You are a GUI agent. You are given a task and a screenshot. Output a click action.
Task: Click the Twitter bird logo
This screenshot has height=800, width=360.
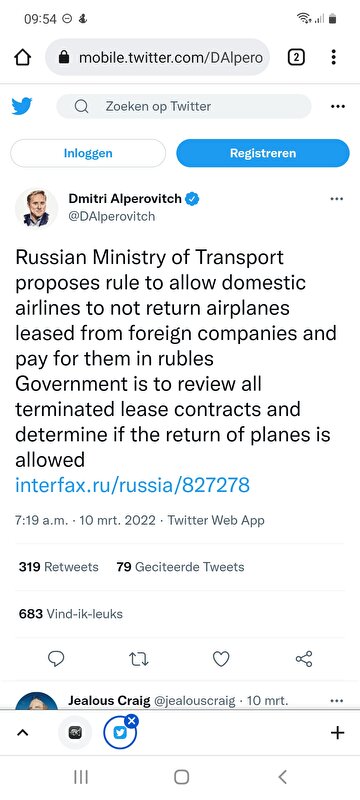click(x=22, y=106)
